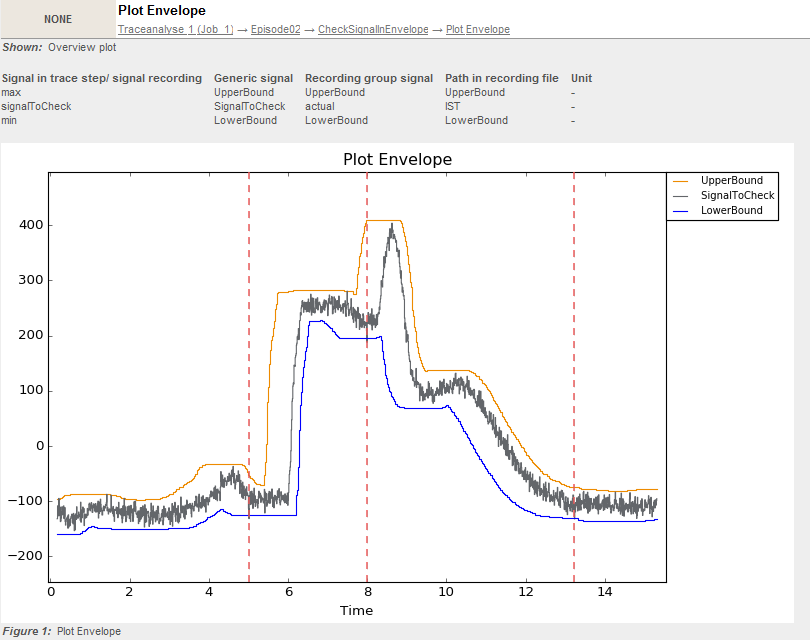This screenshot has width=810, height=640.
Task: Click the 'Recording group signal' column header
Action: point(369,78)
